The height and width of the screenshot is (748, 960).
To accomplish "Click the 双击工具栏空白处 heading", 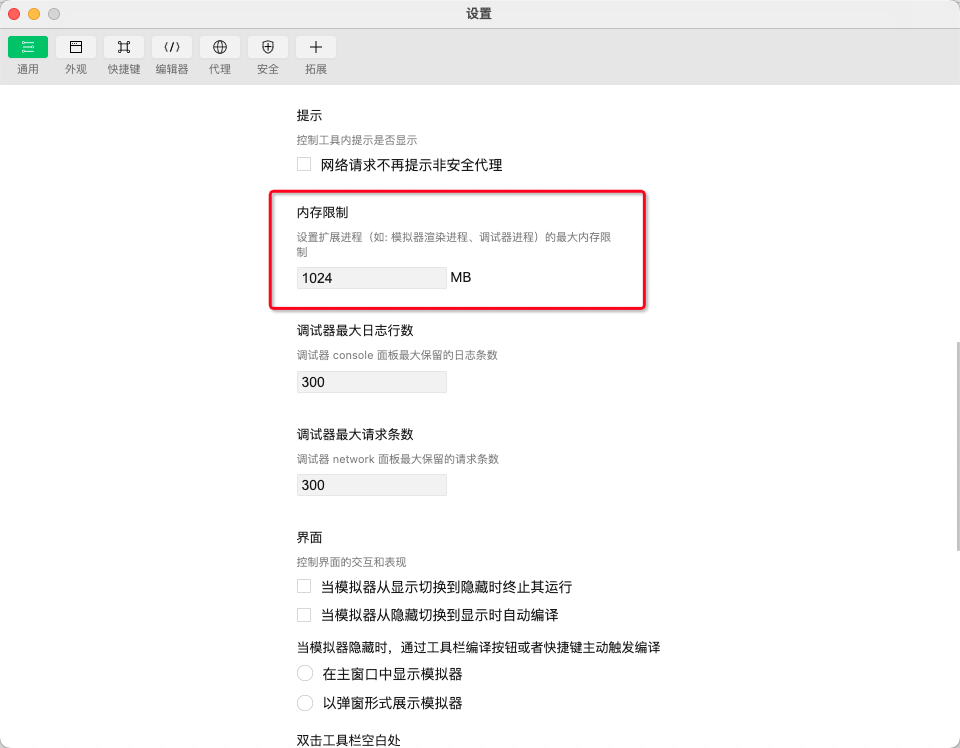I will coord(348,740).
